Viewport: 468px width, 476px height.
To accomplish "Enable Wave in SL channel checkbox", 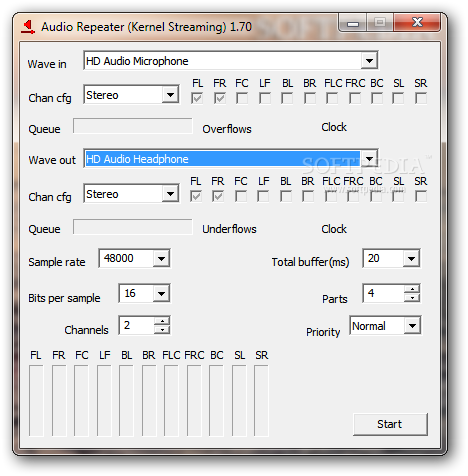I will pyautogui.click(x=399, y=98).
